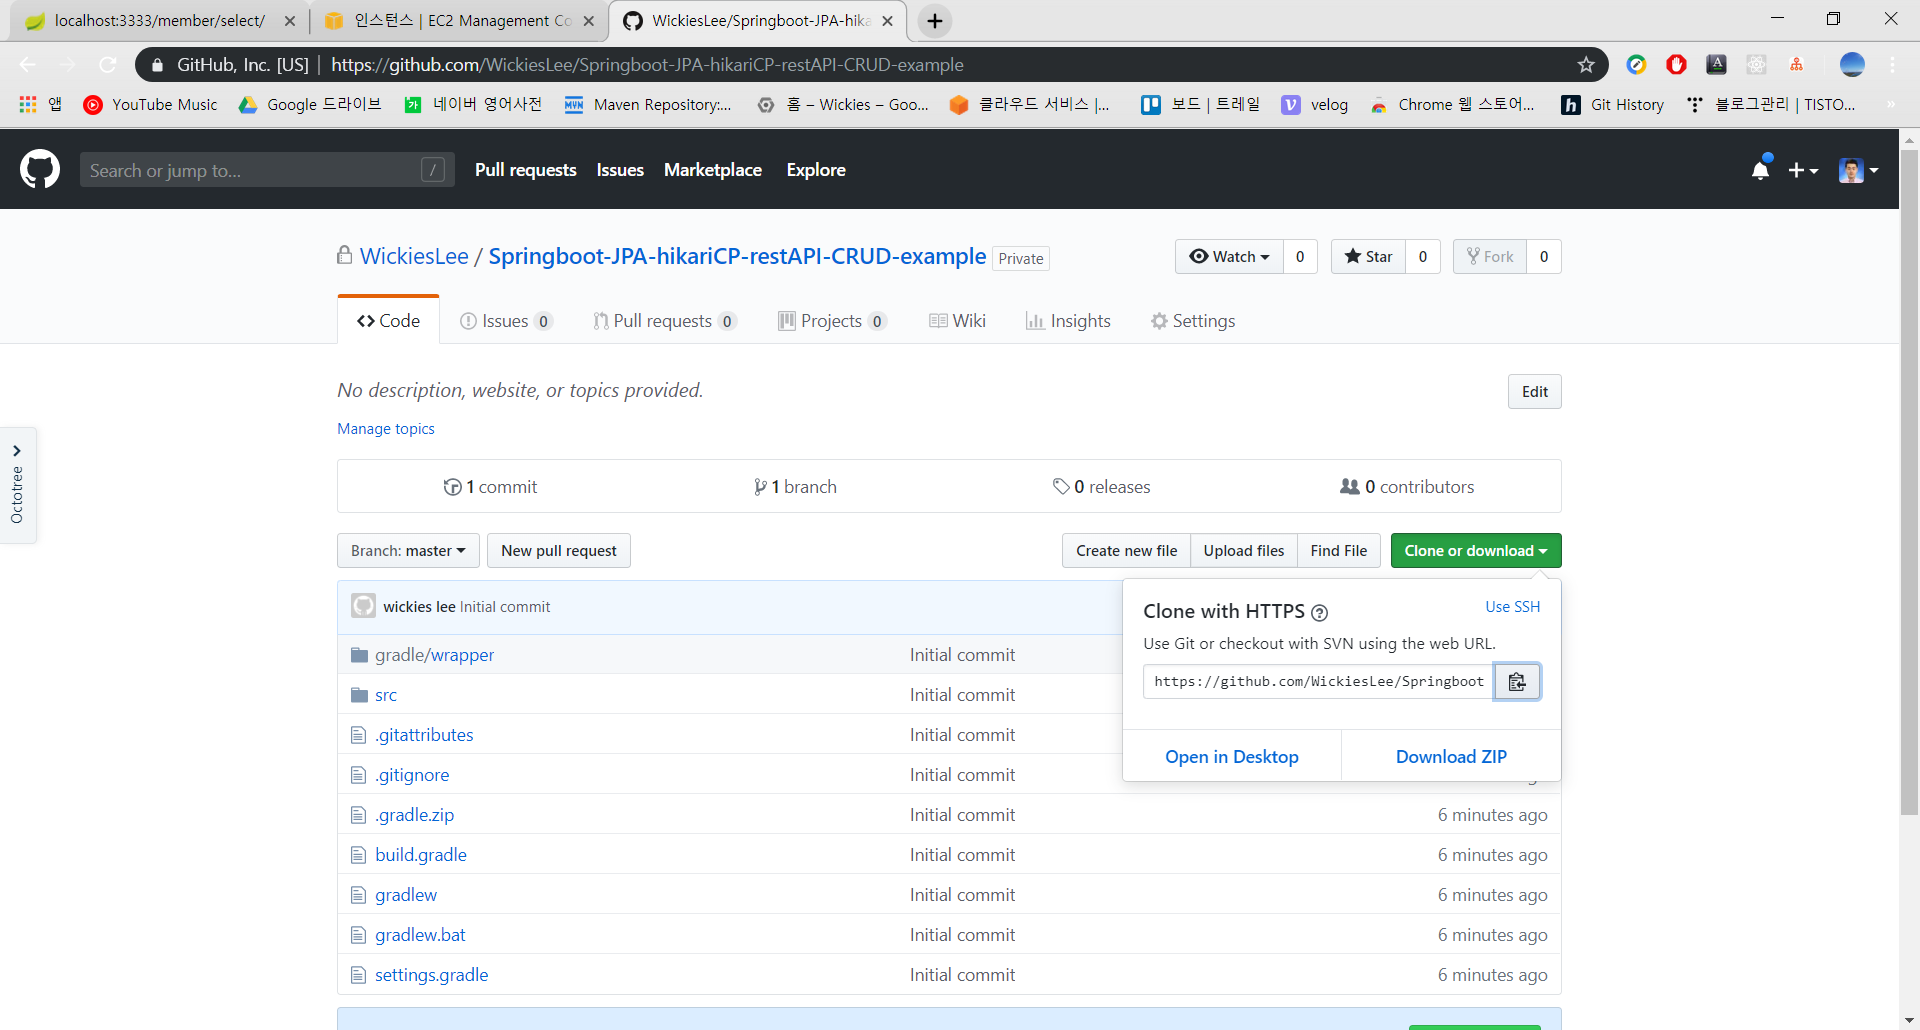The height and width of the screenshot is (1030, 1920).
Task: Open the Watch dropdown
Action: pos(1229,257)
